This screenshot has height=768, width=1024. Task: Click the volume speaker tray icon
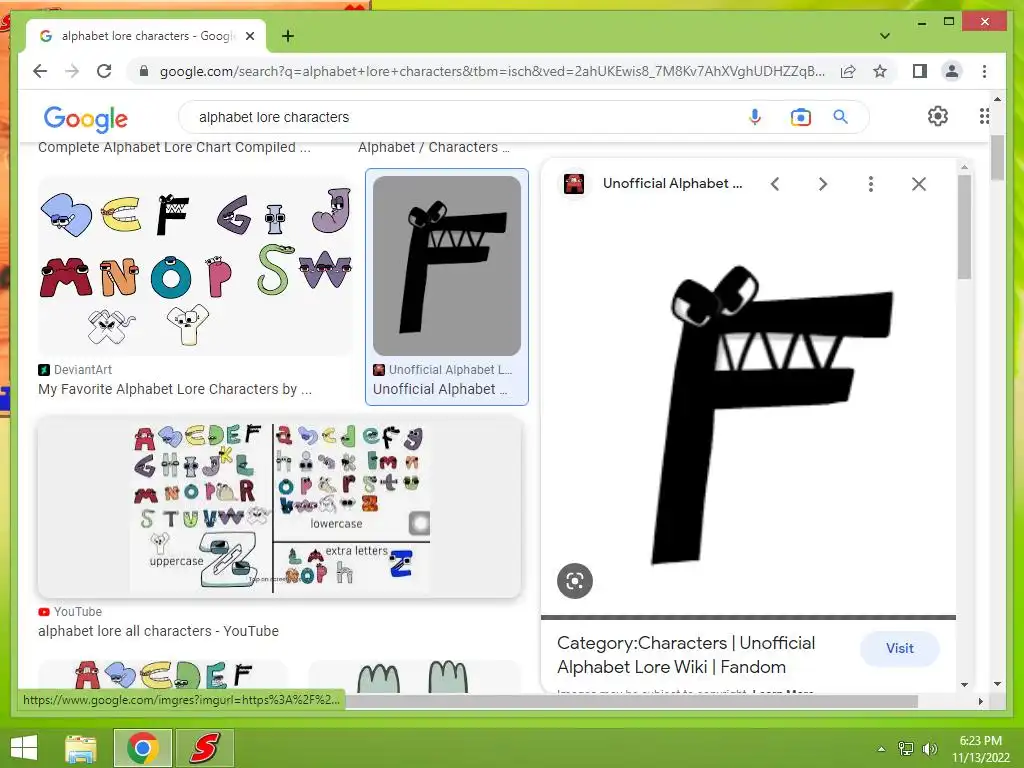click(x=929, y=749)
